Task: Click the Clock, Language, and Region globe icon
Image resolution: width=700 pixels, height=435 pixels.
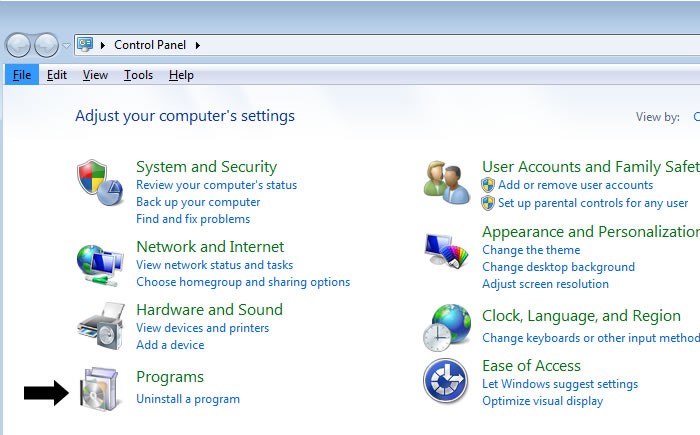Action: (x=447, y=328)
